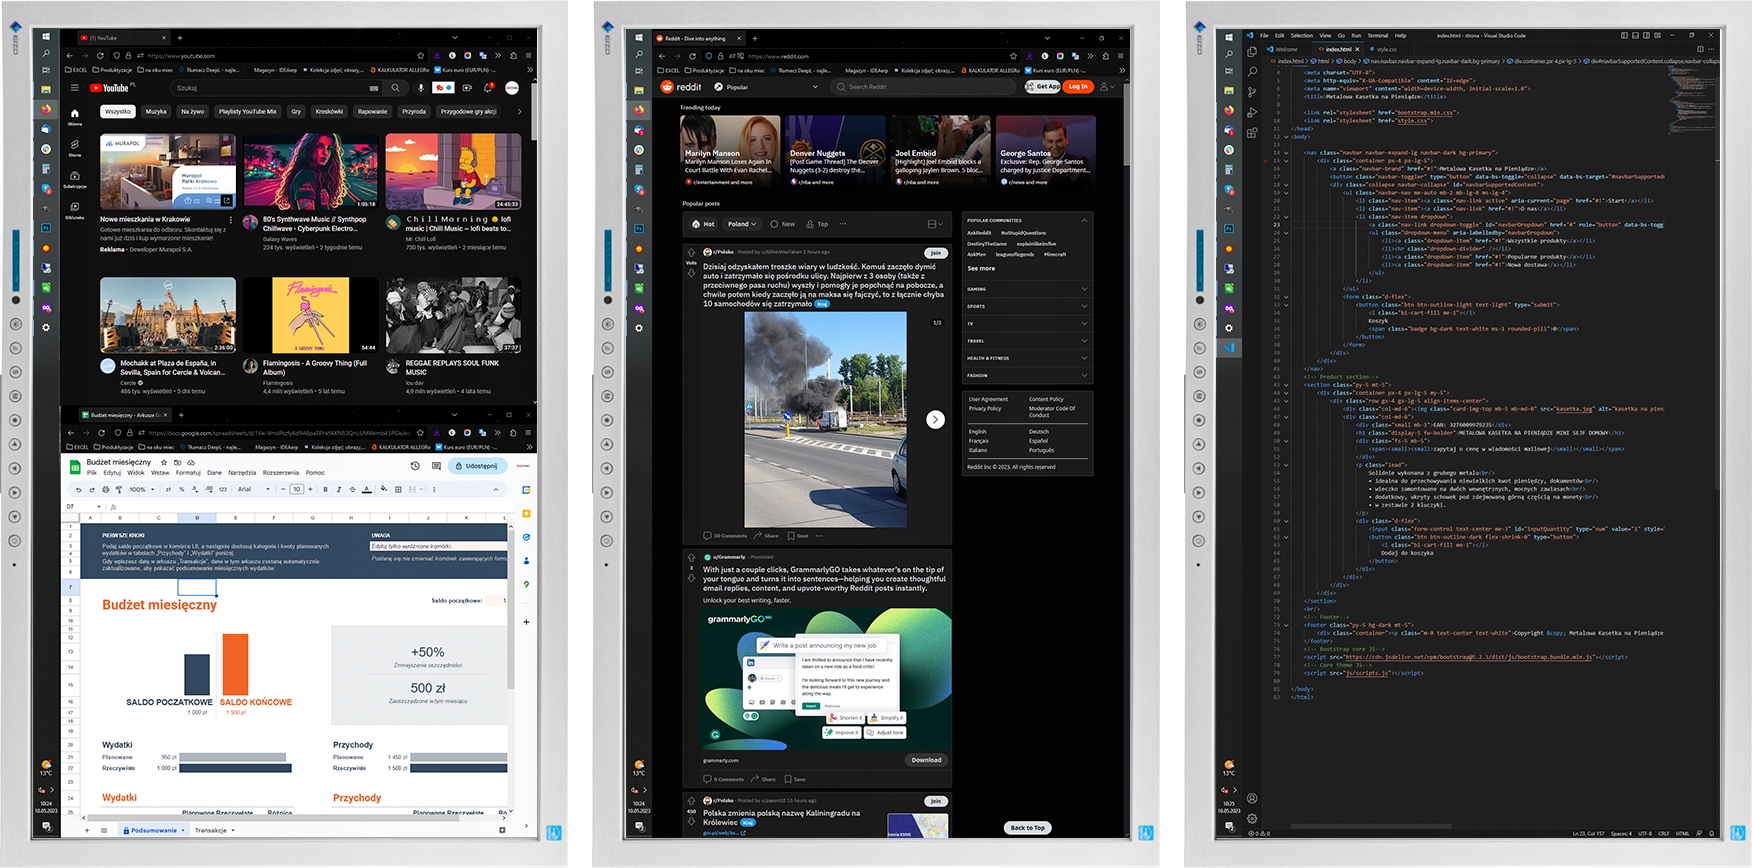
Task: Open Windows Start on the VS Code monitor taskbar
Action: pos(1229,35)
